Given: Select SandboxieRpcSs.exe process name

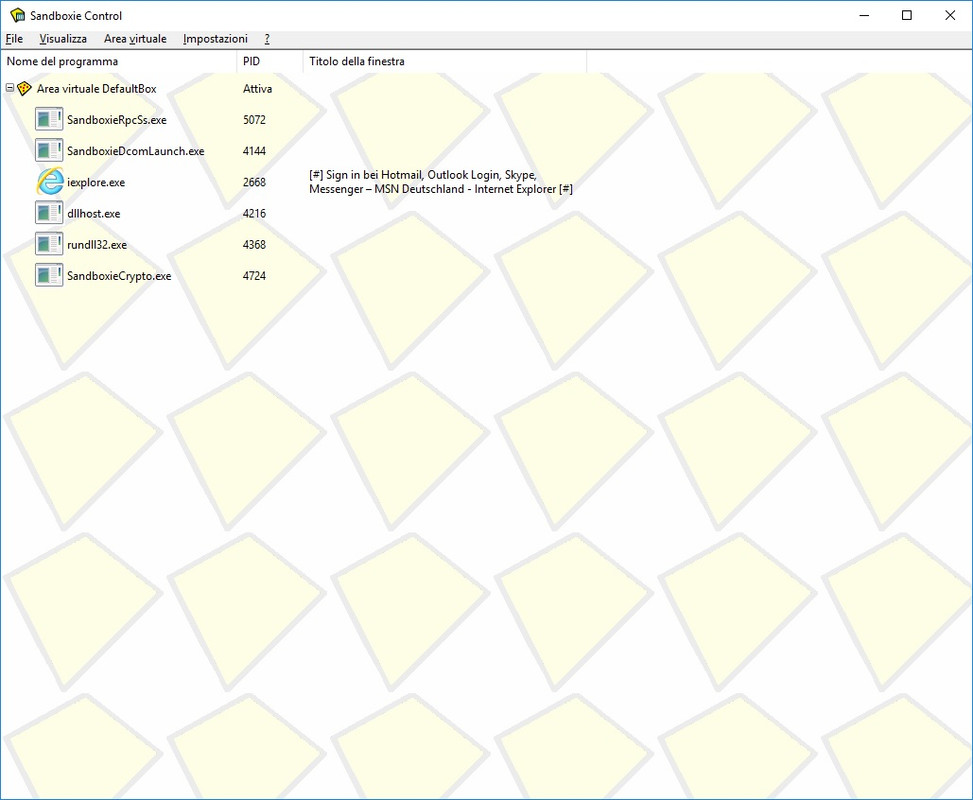Looking at the screenshot, I should (117, 120).
